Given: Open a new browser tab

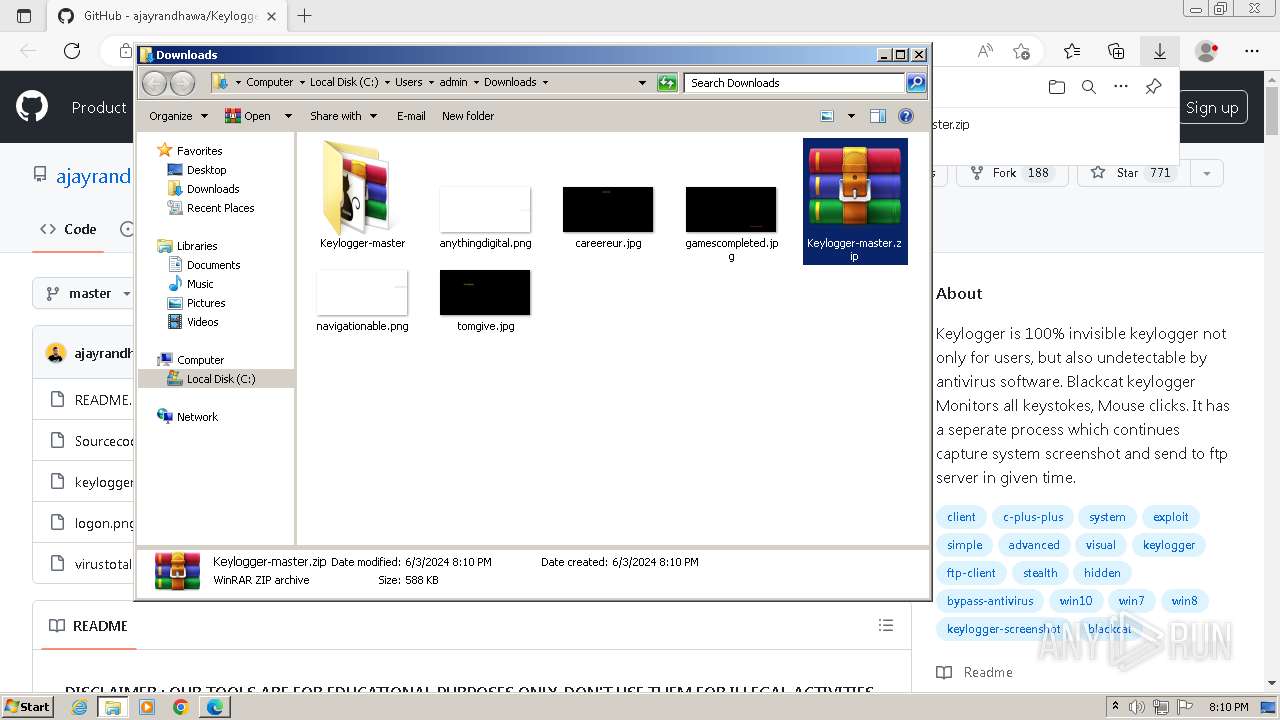Looking at the screenshot, I should click(305, 16).
